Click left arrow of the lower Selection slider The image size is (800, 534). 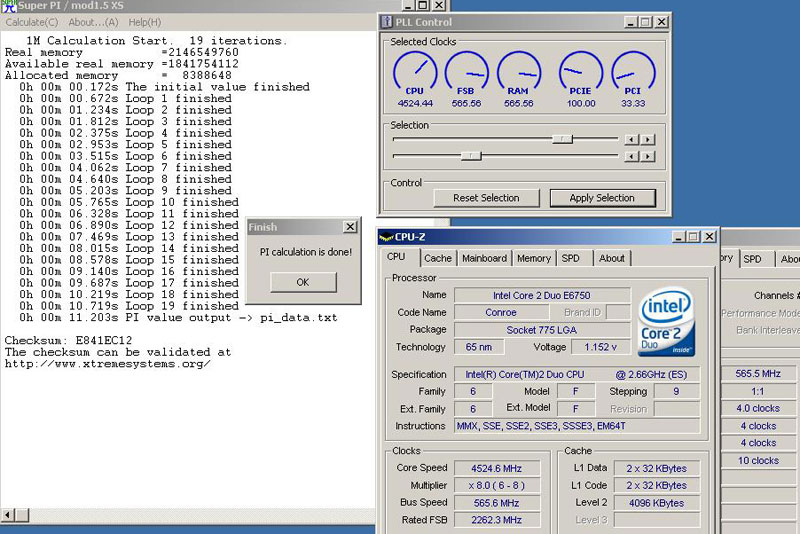point(631,156)
